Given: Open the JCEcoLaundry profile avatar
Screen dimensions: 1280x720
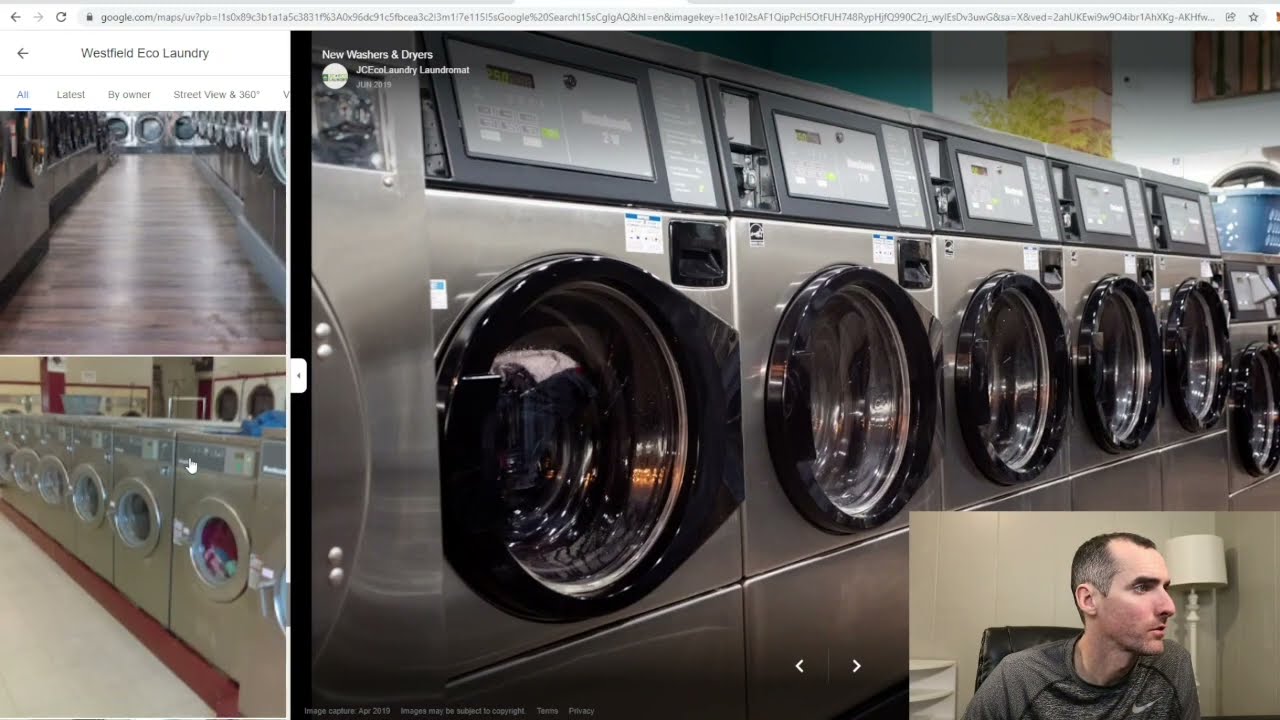Looking at the screenshot, I should tap(335, 76).
